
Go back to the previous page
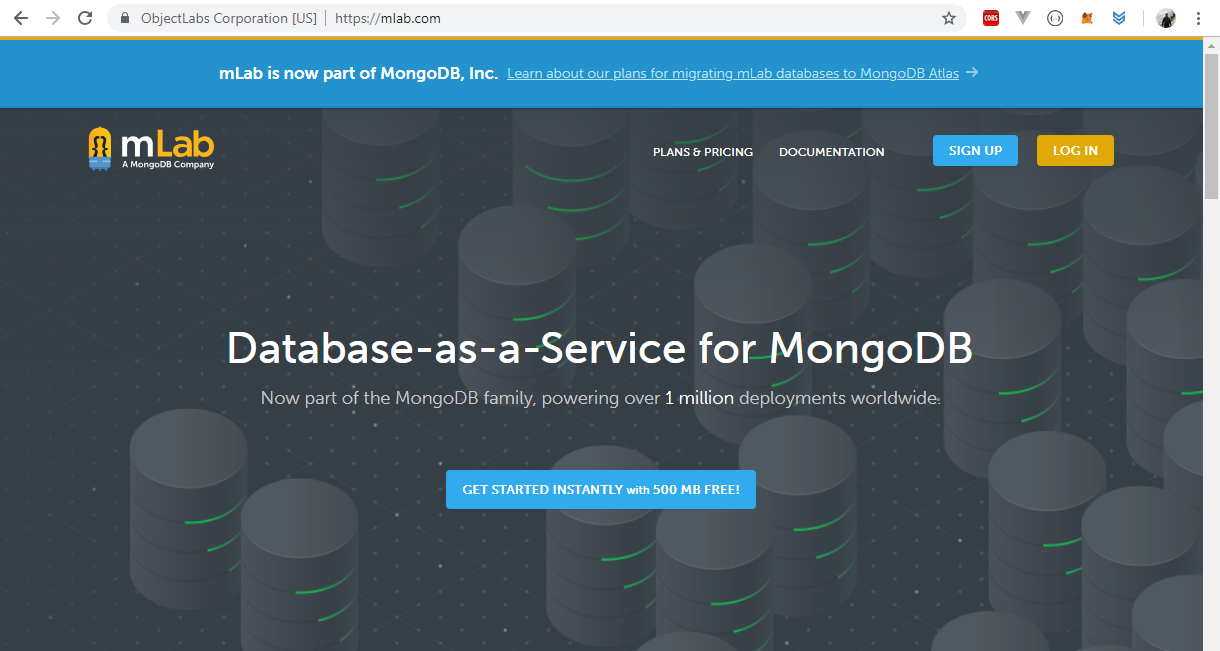21,18
